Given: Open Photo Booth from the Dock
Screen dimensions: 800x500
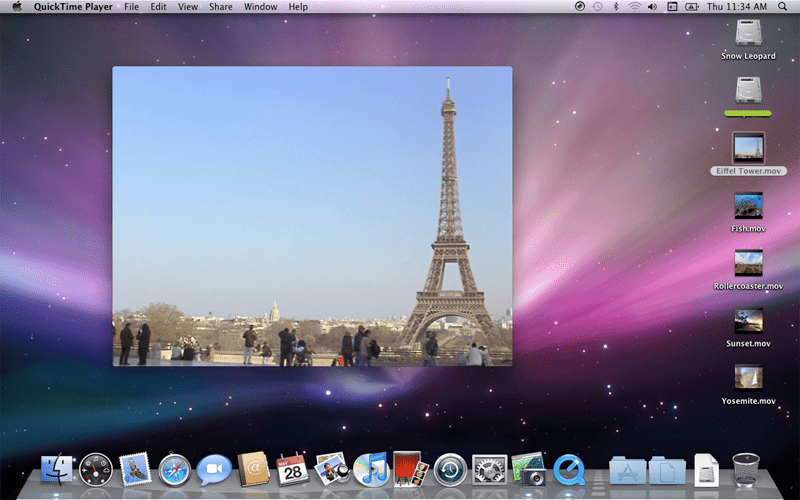Looking at the screenshot, I should coord(410,469).
